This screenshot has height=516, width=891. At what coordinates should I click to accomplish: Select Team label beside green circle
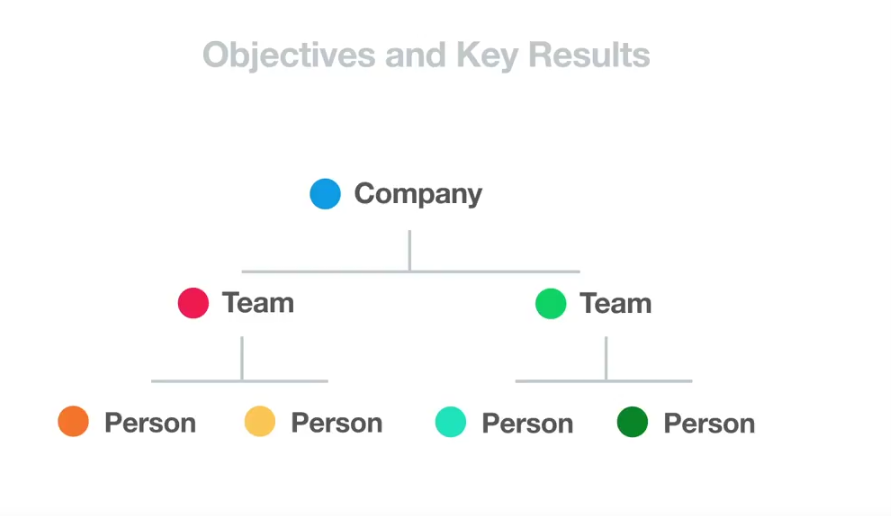[615, 303]
